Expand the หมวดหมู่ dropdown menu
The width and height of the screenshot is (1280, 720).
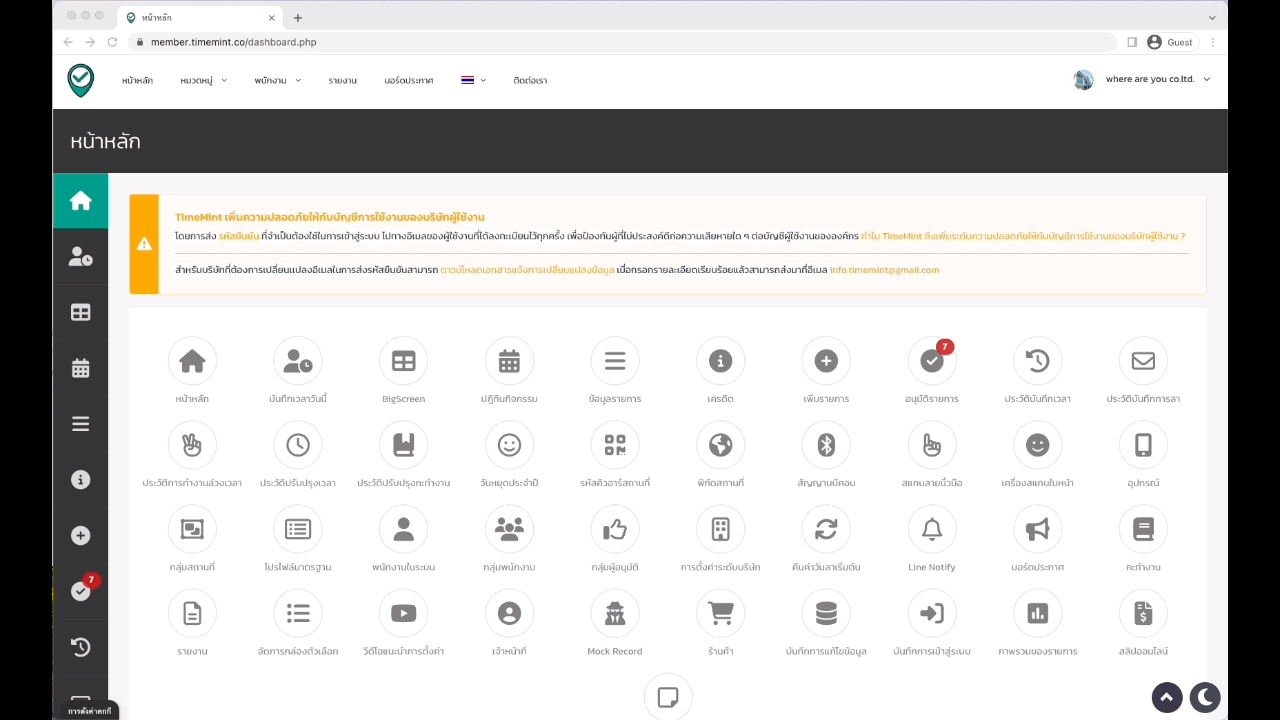tap(204, 80)
